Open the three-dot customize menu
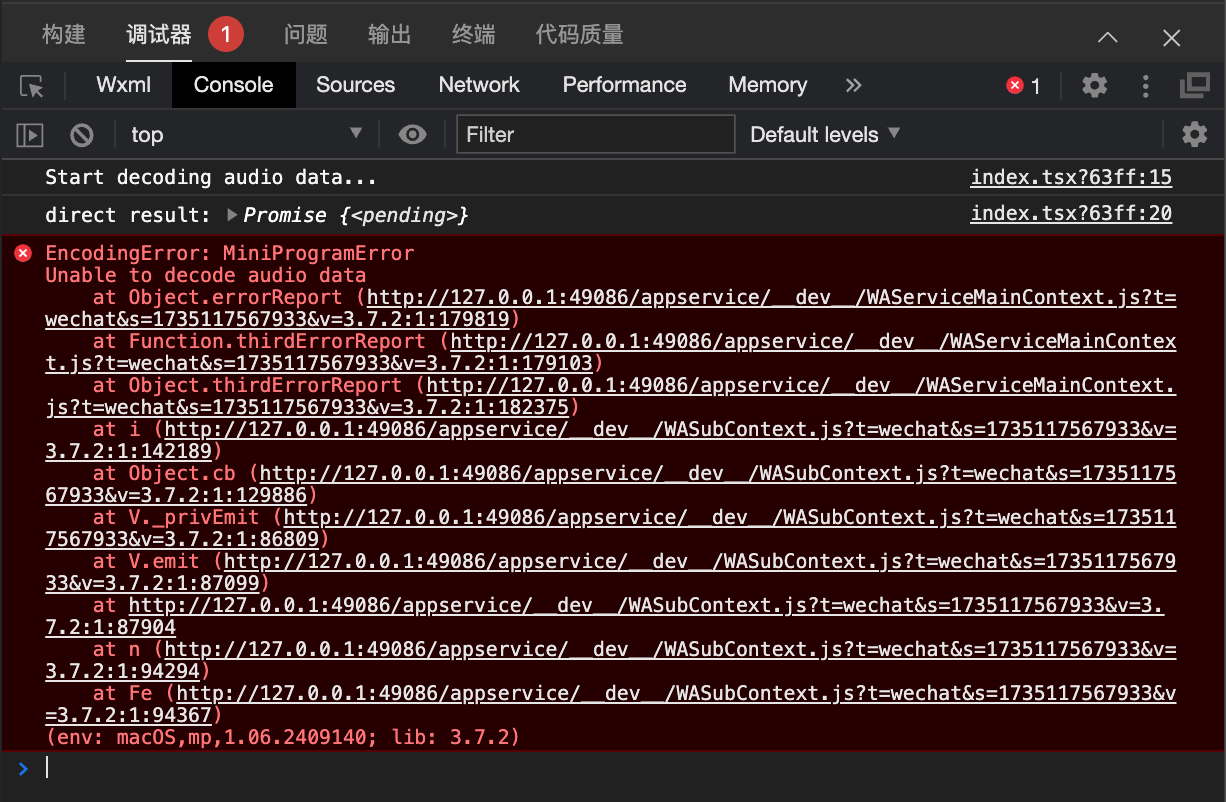Viewport: 1226px width, 802px height. [1146, 86]
